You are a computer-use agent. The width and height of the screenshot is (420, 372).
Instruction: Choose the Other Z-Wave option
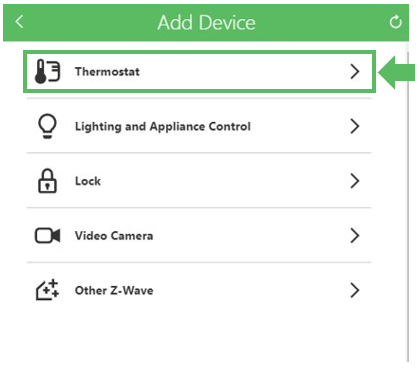199,290
